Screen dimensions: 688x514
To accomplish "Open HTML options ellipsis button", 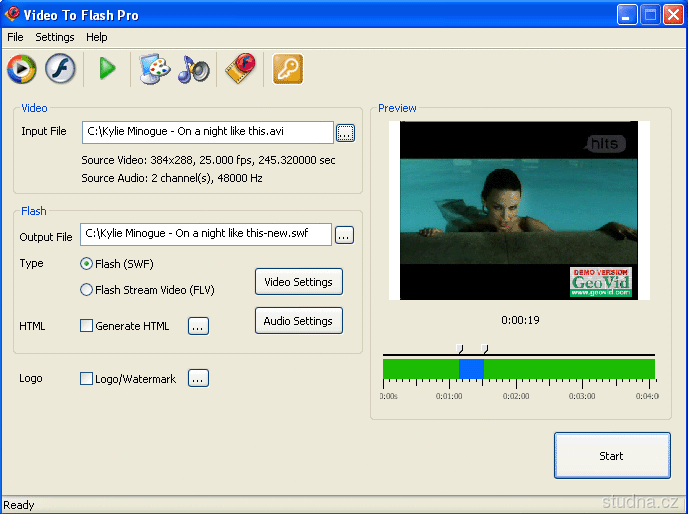I will (198, 326).
